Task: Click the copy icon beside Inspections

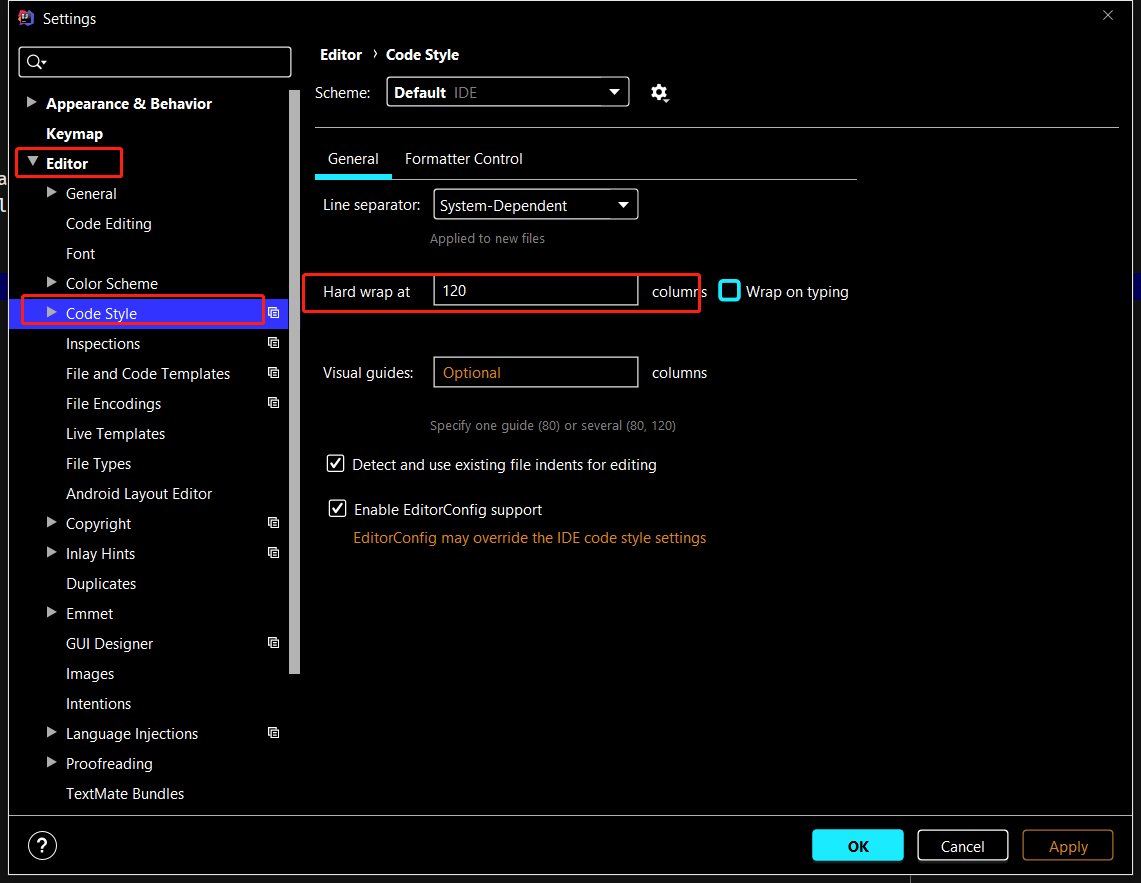Action: 274,343
